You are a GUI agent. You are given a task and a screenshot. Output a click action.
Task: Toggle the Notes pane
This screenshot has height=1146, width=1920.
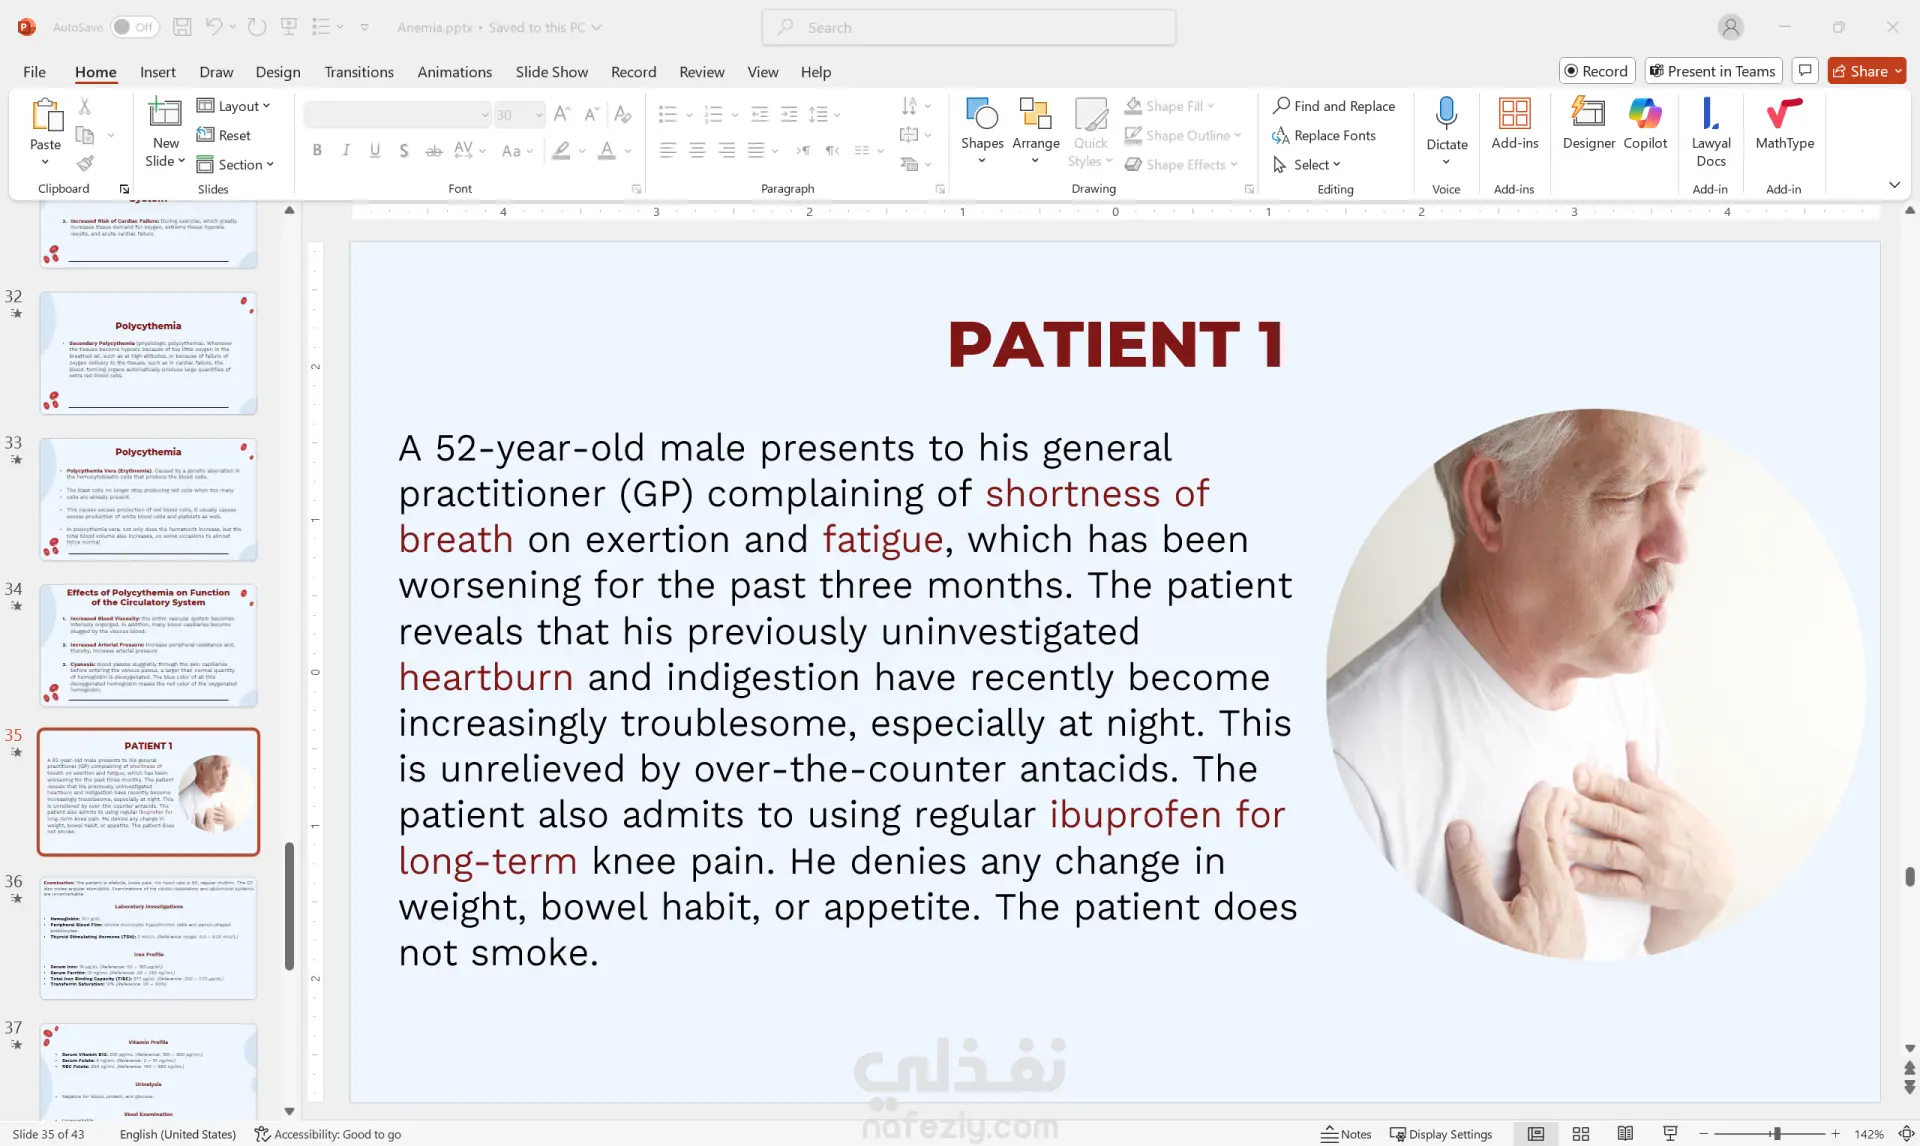pos(1346,1134)
